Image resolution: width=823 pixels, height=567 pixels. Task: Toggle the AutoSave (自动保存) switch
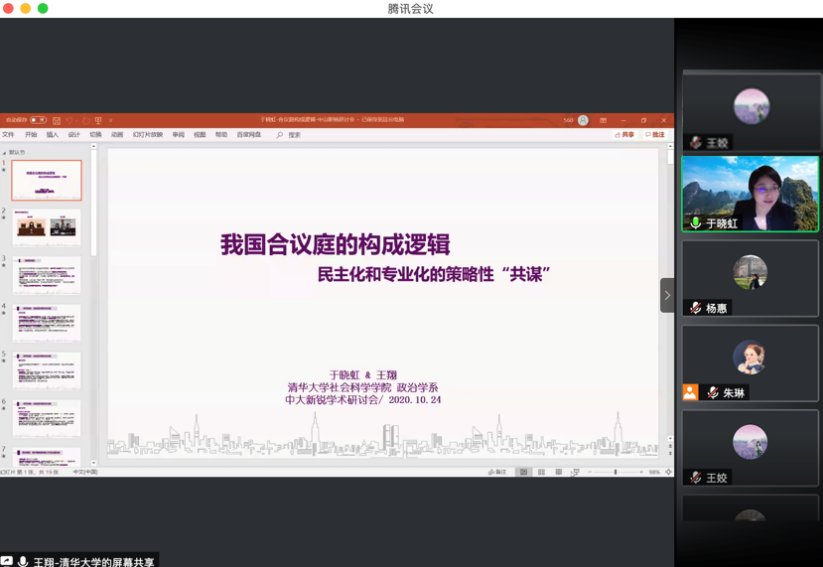pos(38,120)
